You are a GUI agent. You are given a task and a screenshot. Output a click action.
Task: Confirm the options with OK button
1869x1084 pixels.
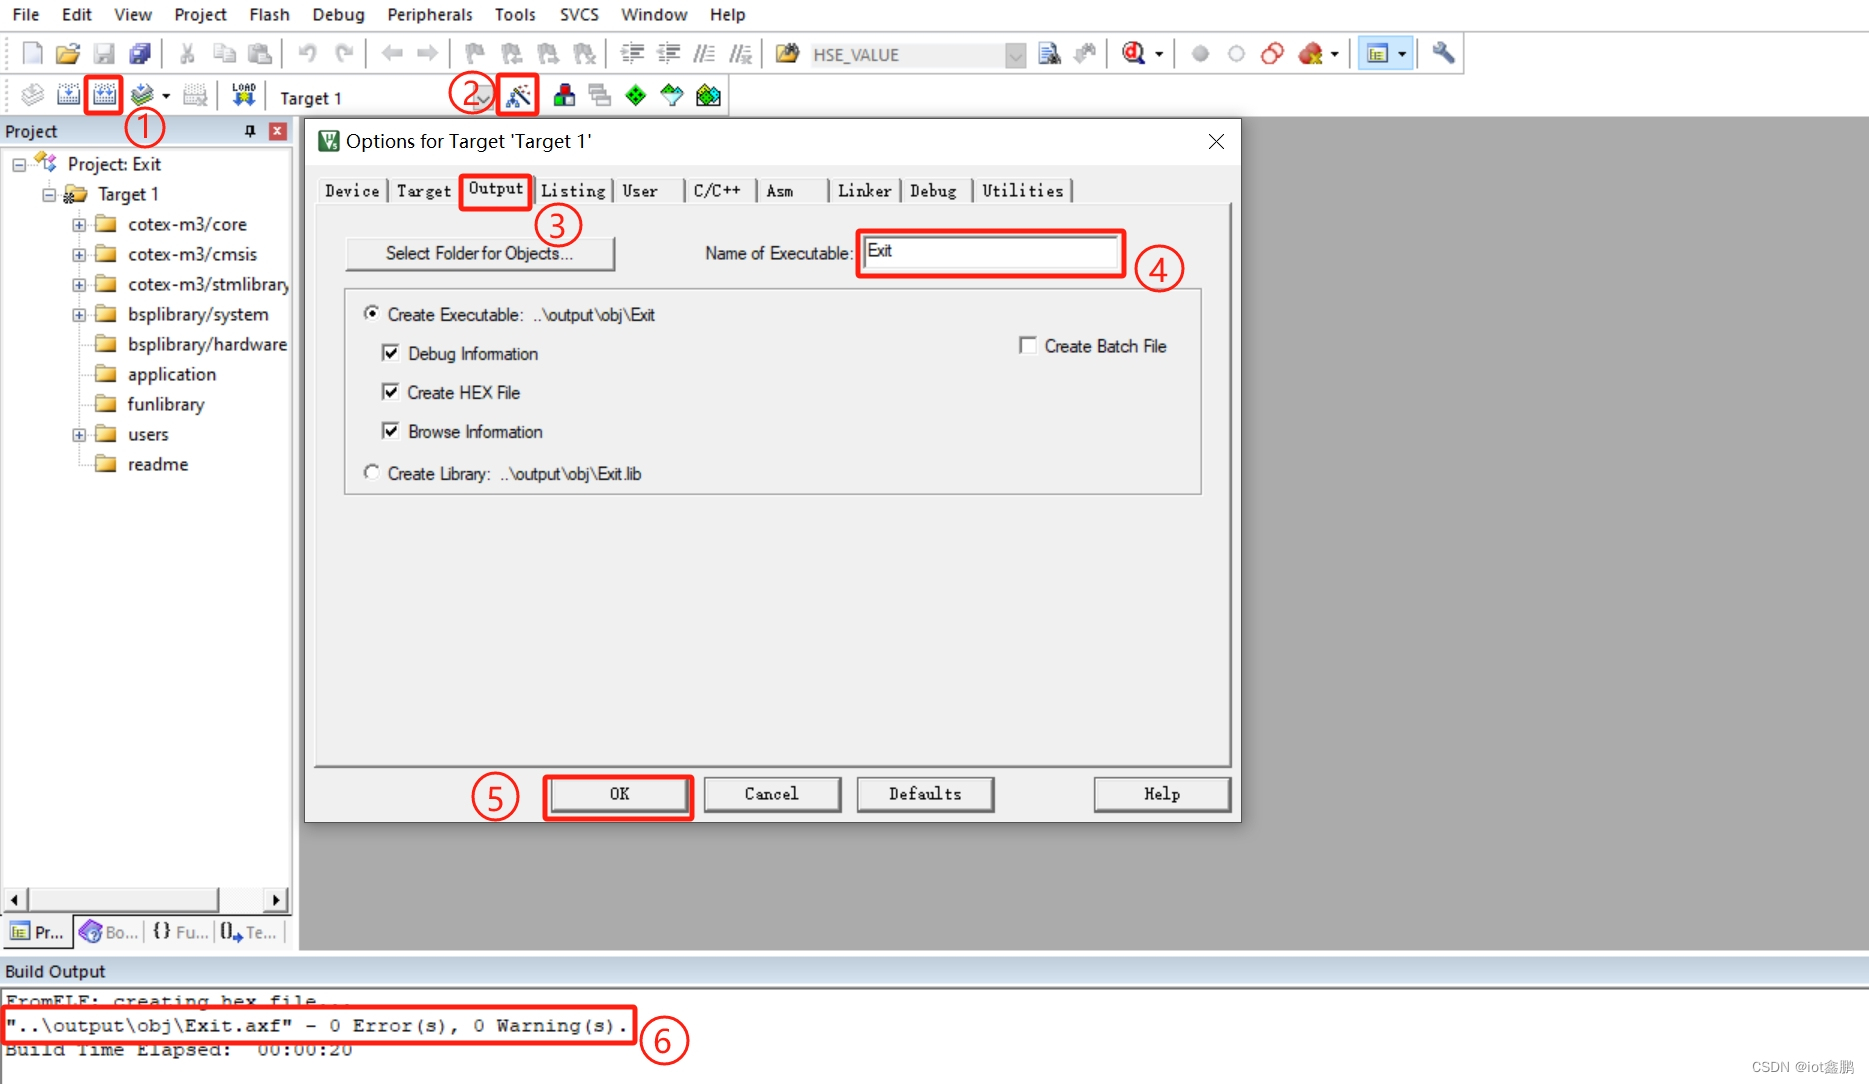tap(619, 794)
